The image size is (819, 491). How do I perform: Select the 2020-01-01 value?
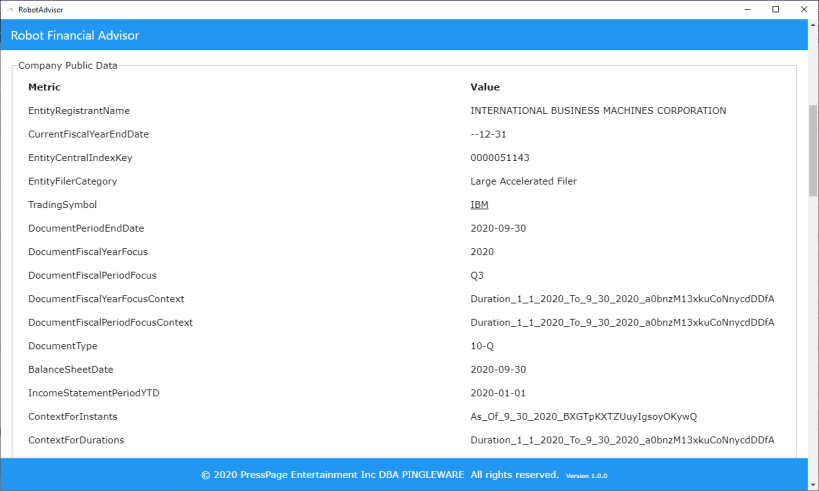pyautogui.click(x=498, y=393)
